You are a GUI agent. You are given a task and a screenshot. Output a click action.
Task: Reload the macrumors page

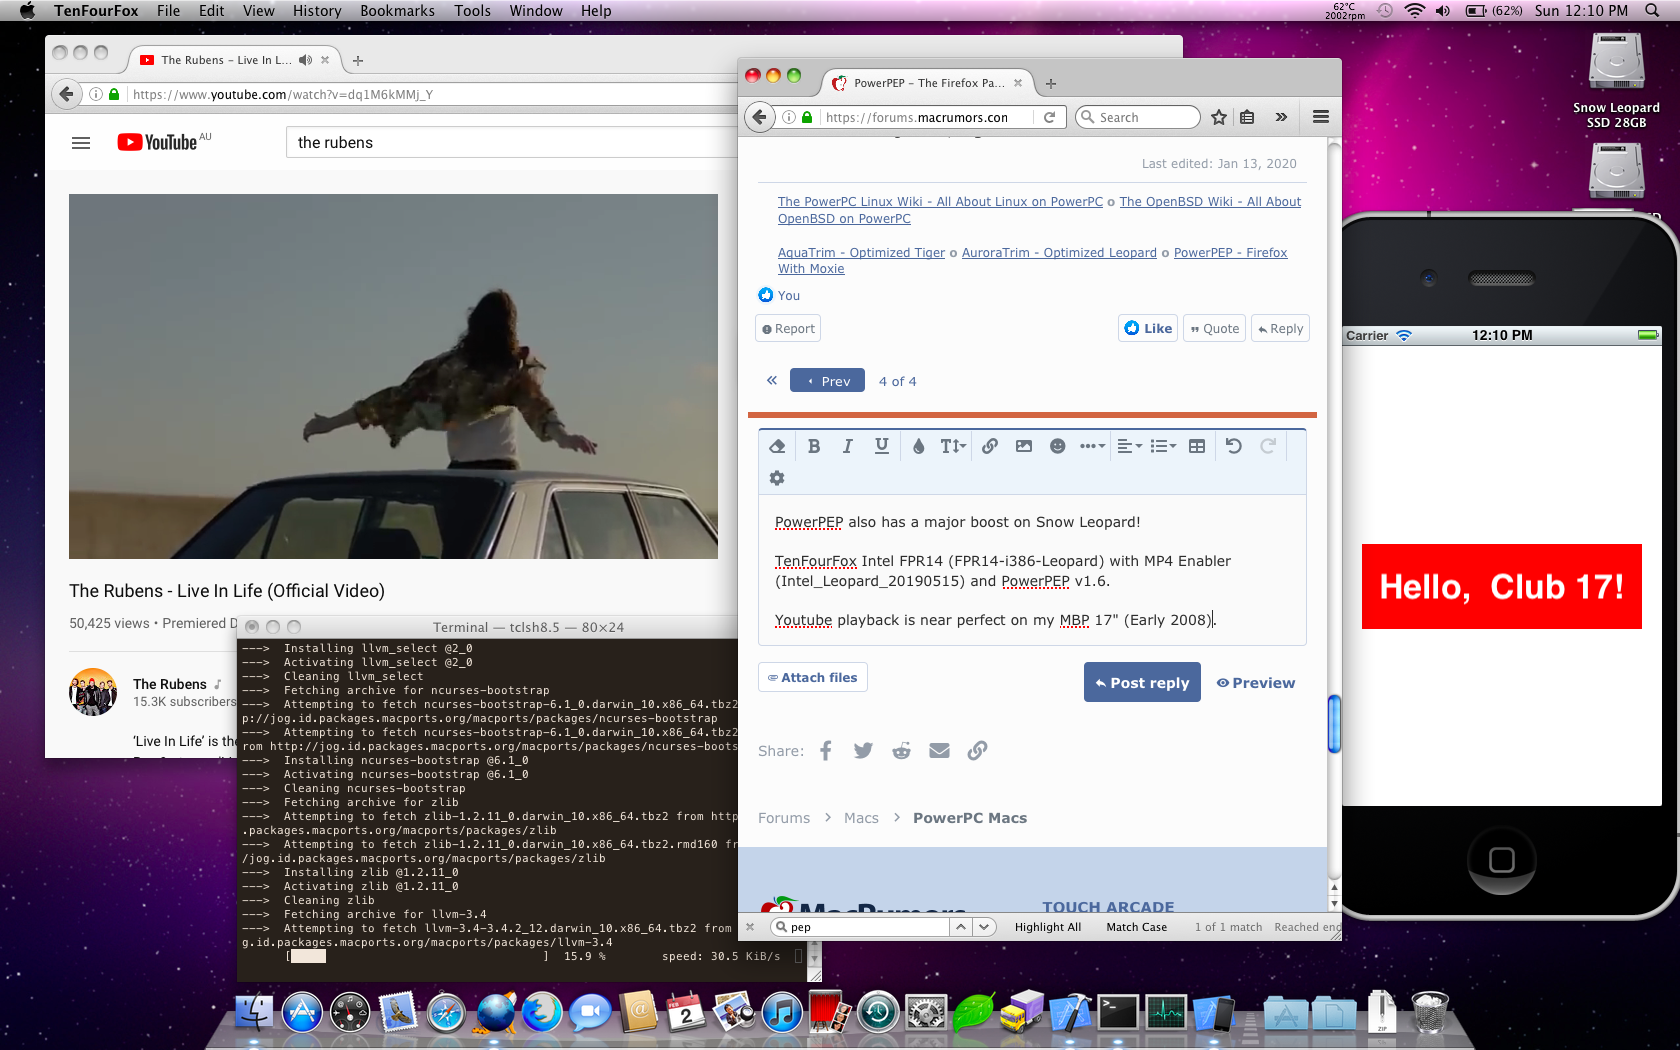1050,117
